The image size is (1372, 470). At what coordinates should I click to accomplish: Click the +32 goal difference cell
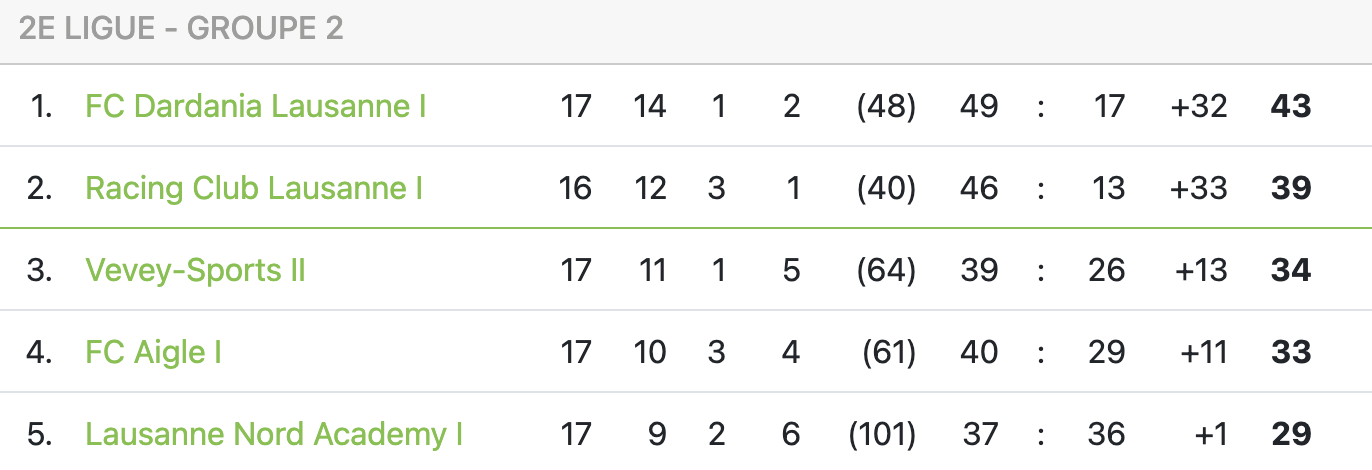pyautogui.click(x=1198, y=106)
